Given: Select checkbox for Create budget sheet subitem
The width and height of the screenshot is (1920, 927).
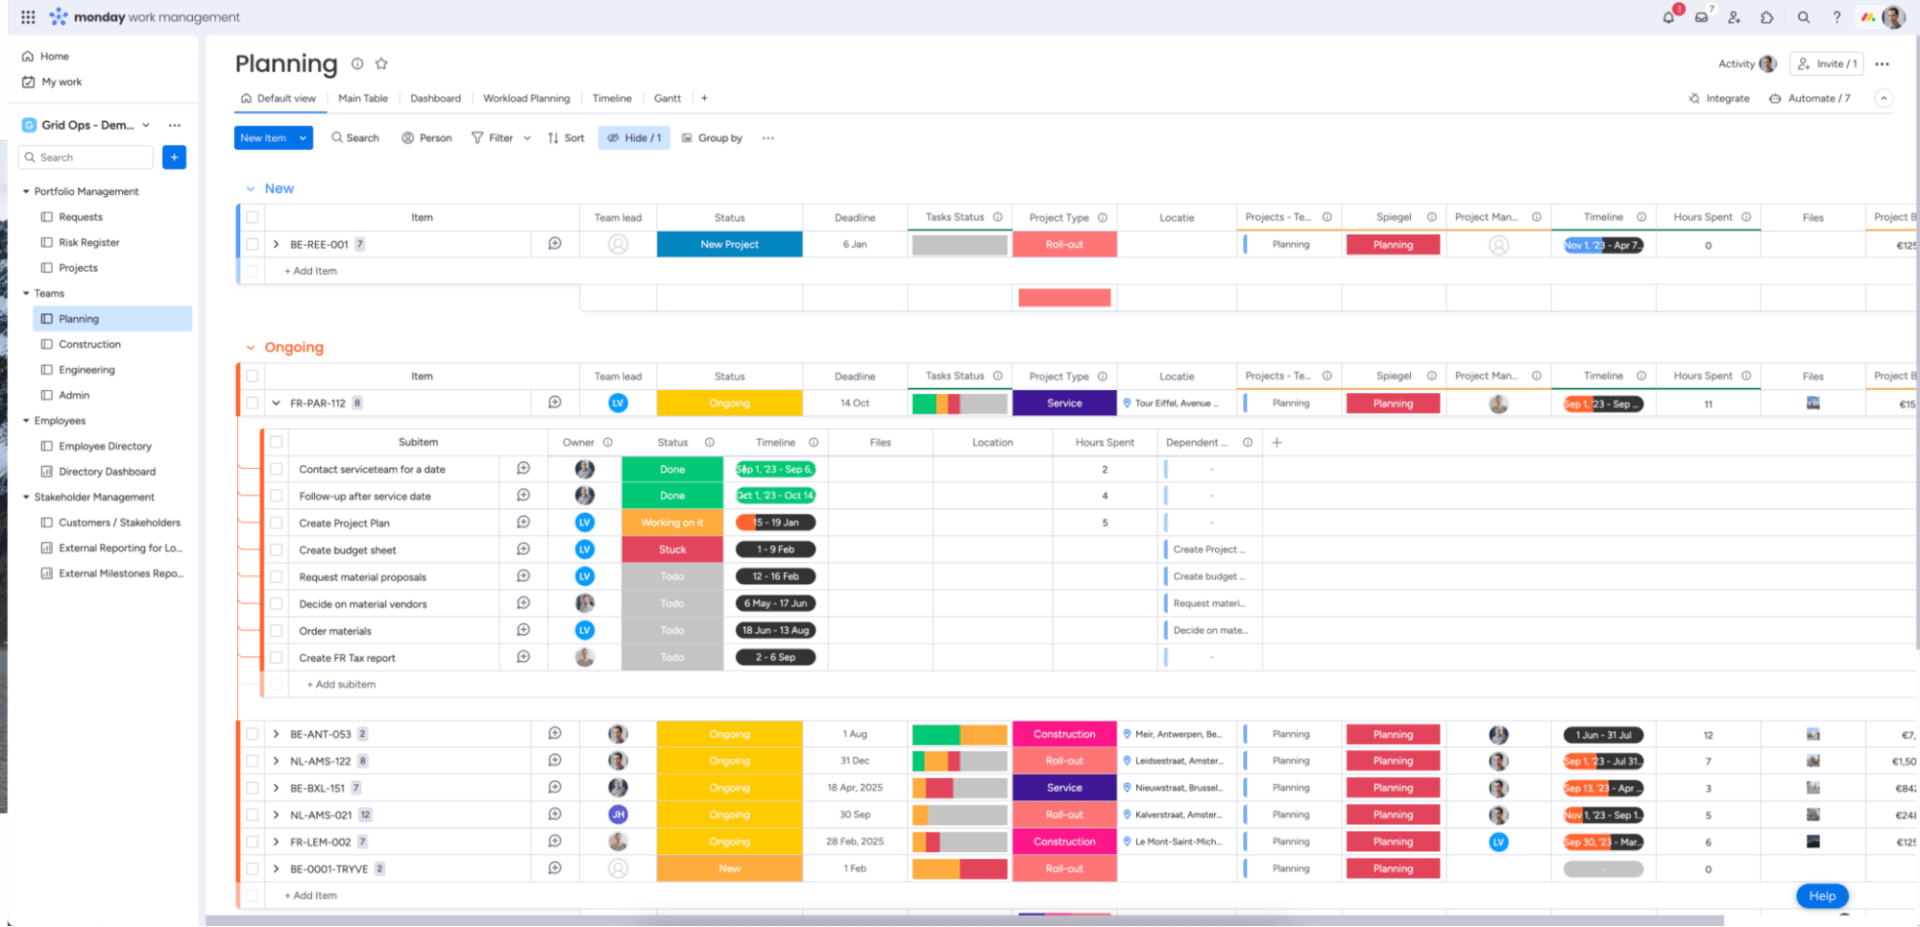Looking at the screenshot, I should (x=276, y=550).
